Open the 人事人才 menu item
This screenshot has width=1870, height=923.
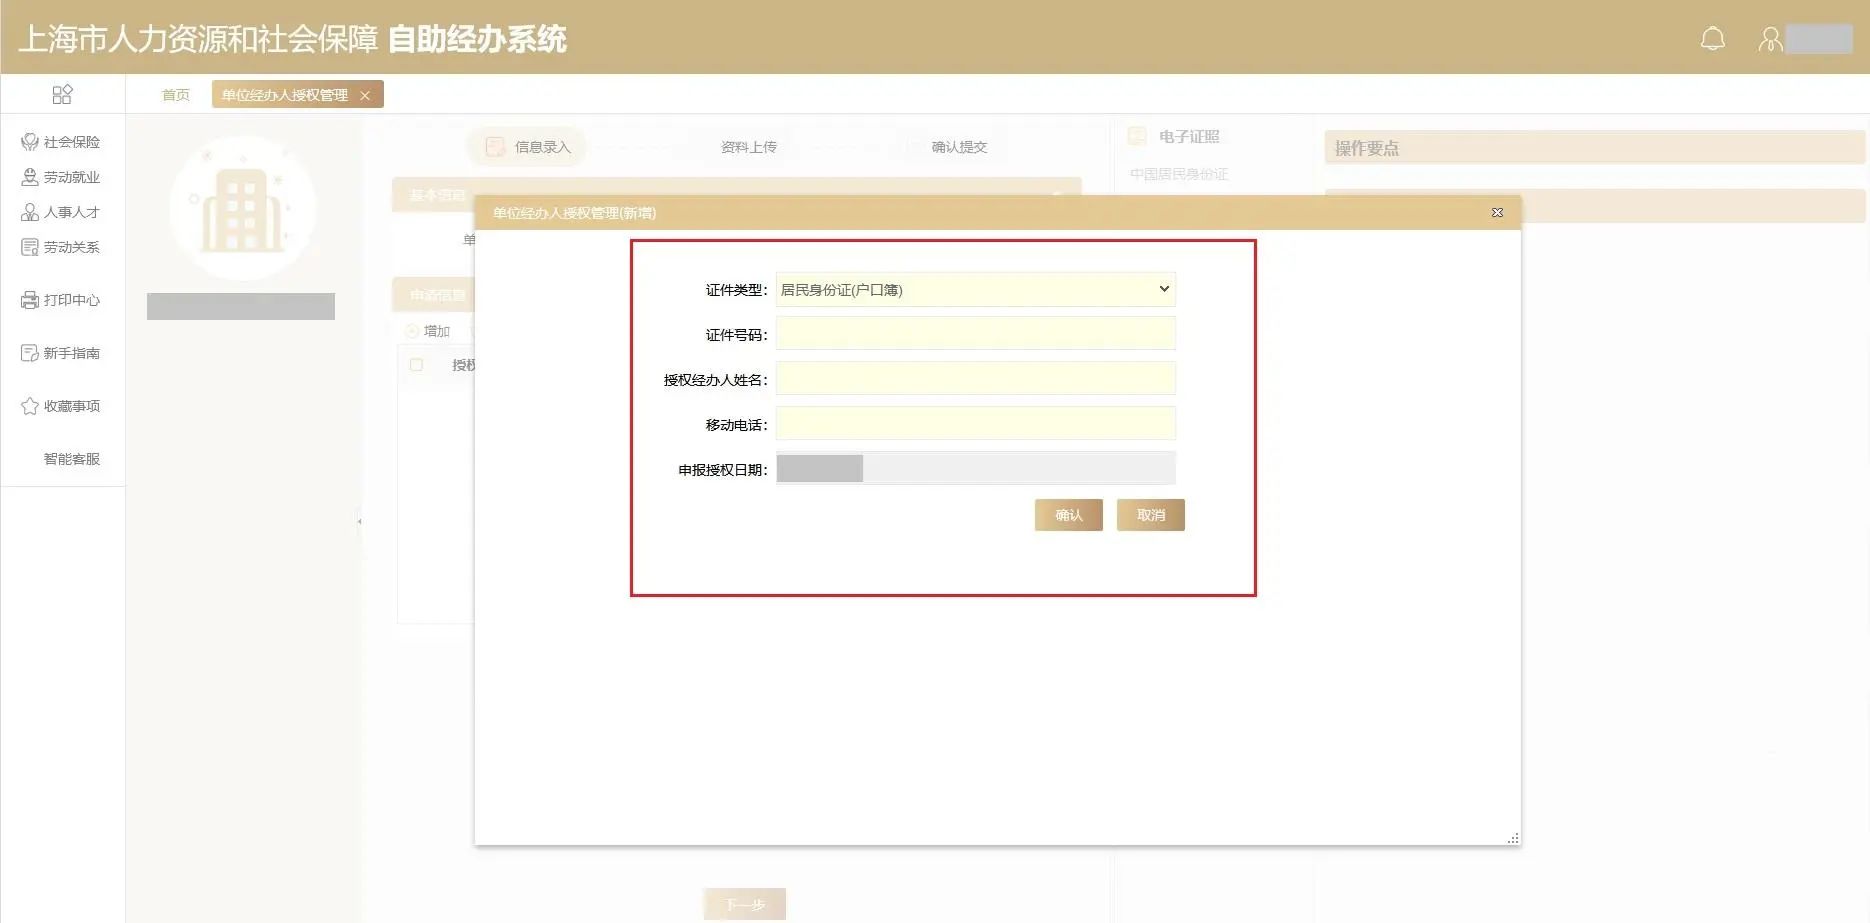click(71, 212)
